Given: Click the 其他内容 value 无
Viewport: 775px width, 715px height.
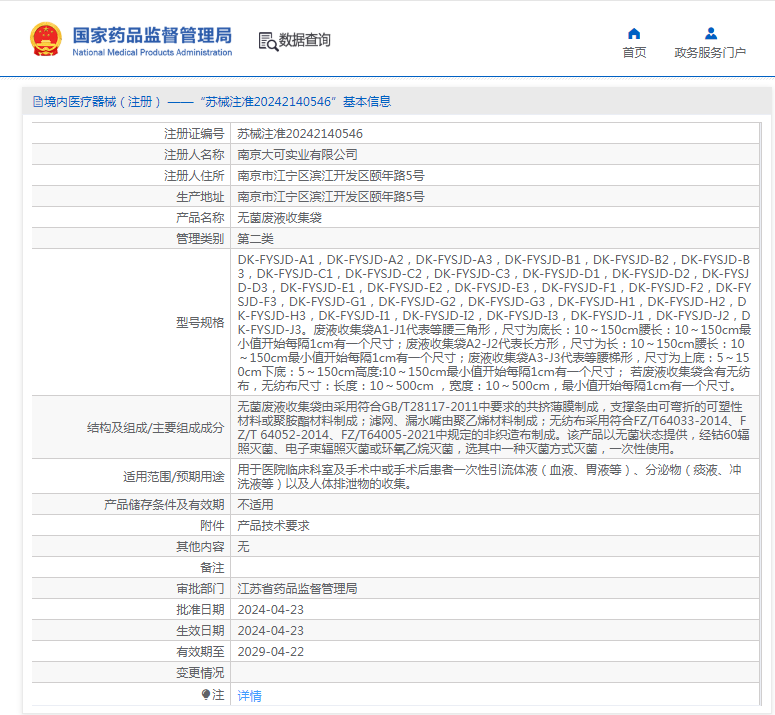Looking at the screenshot, I should coord(243,547).
